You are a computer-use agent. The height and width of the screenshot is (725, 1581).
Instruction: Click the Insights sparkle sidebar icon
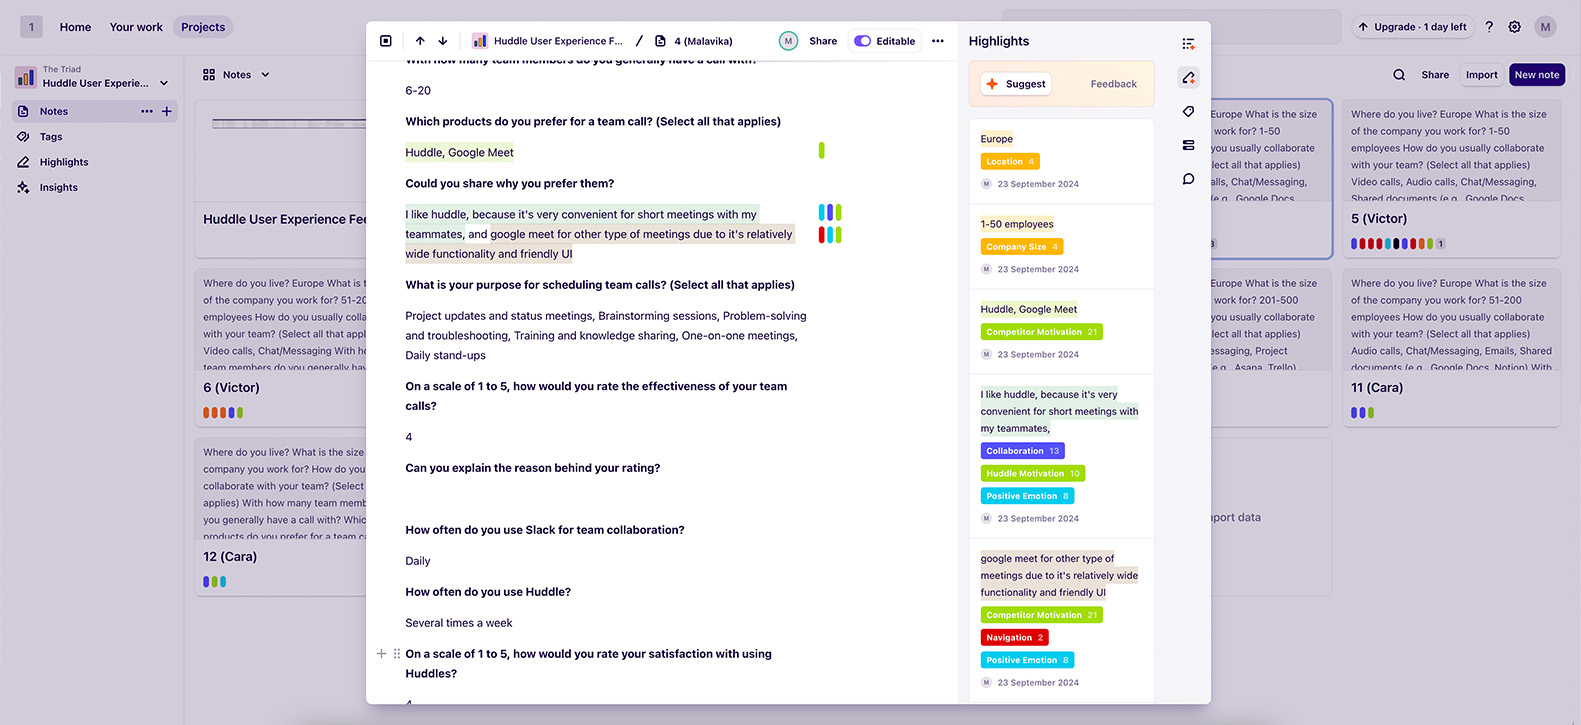point(23,187)
